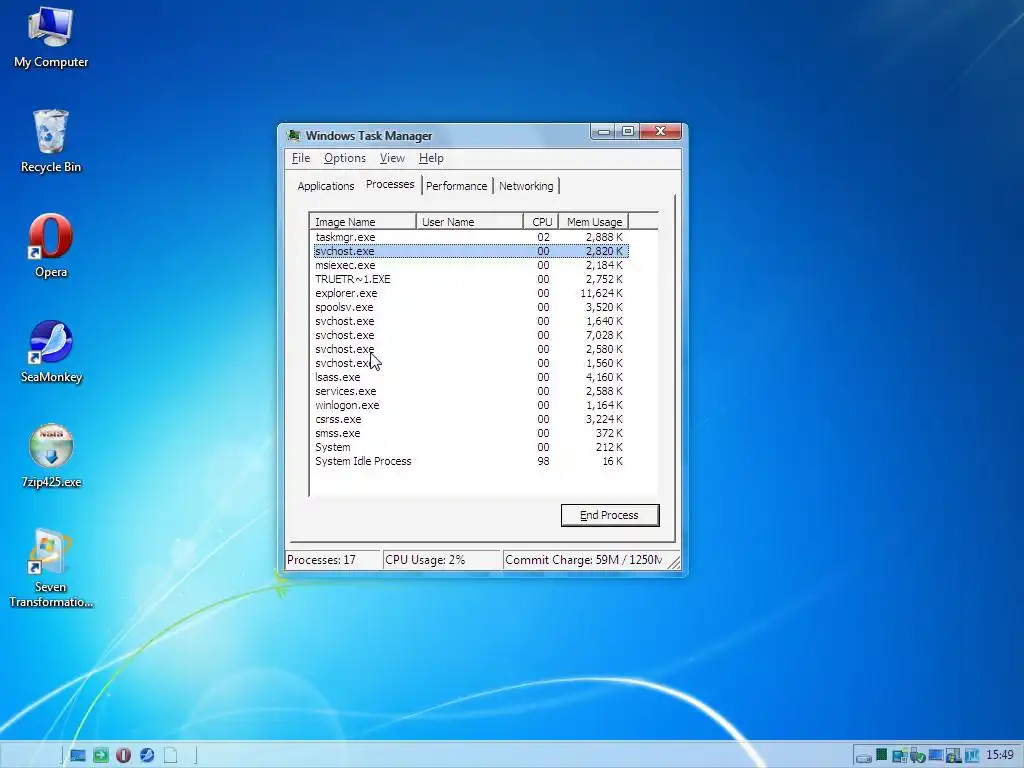Click the blank document quick launch icon

click(x=170, y=756)
